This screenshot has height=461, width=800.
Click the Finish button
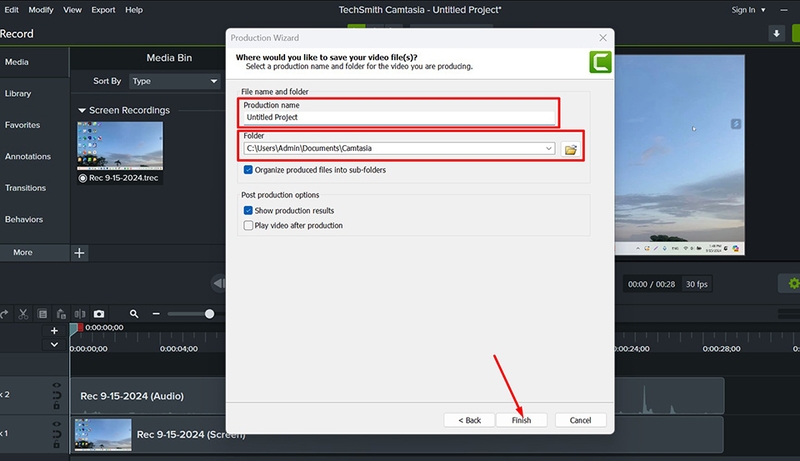[x=521, y=420]
